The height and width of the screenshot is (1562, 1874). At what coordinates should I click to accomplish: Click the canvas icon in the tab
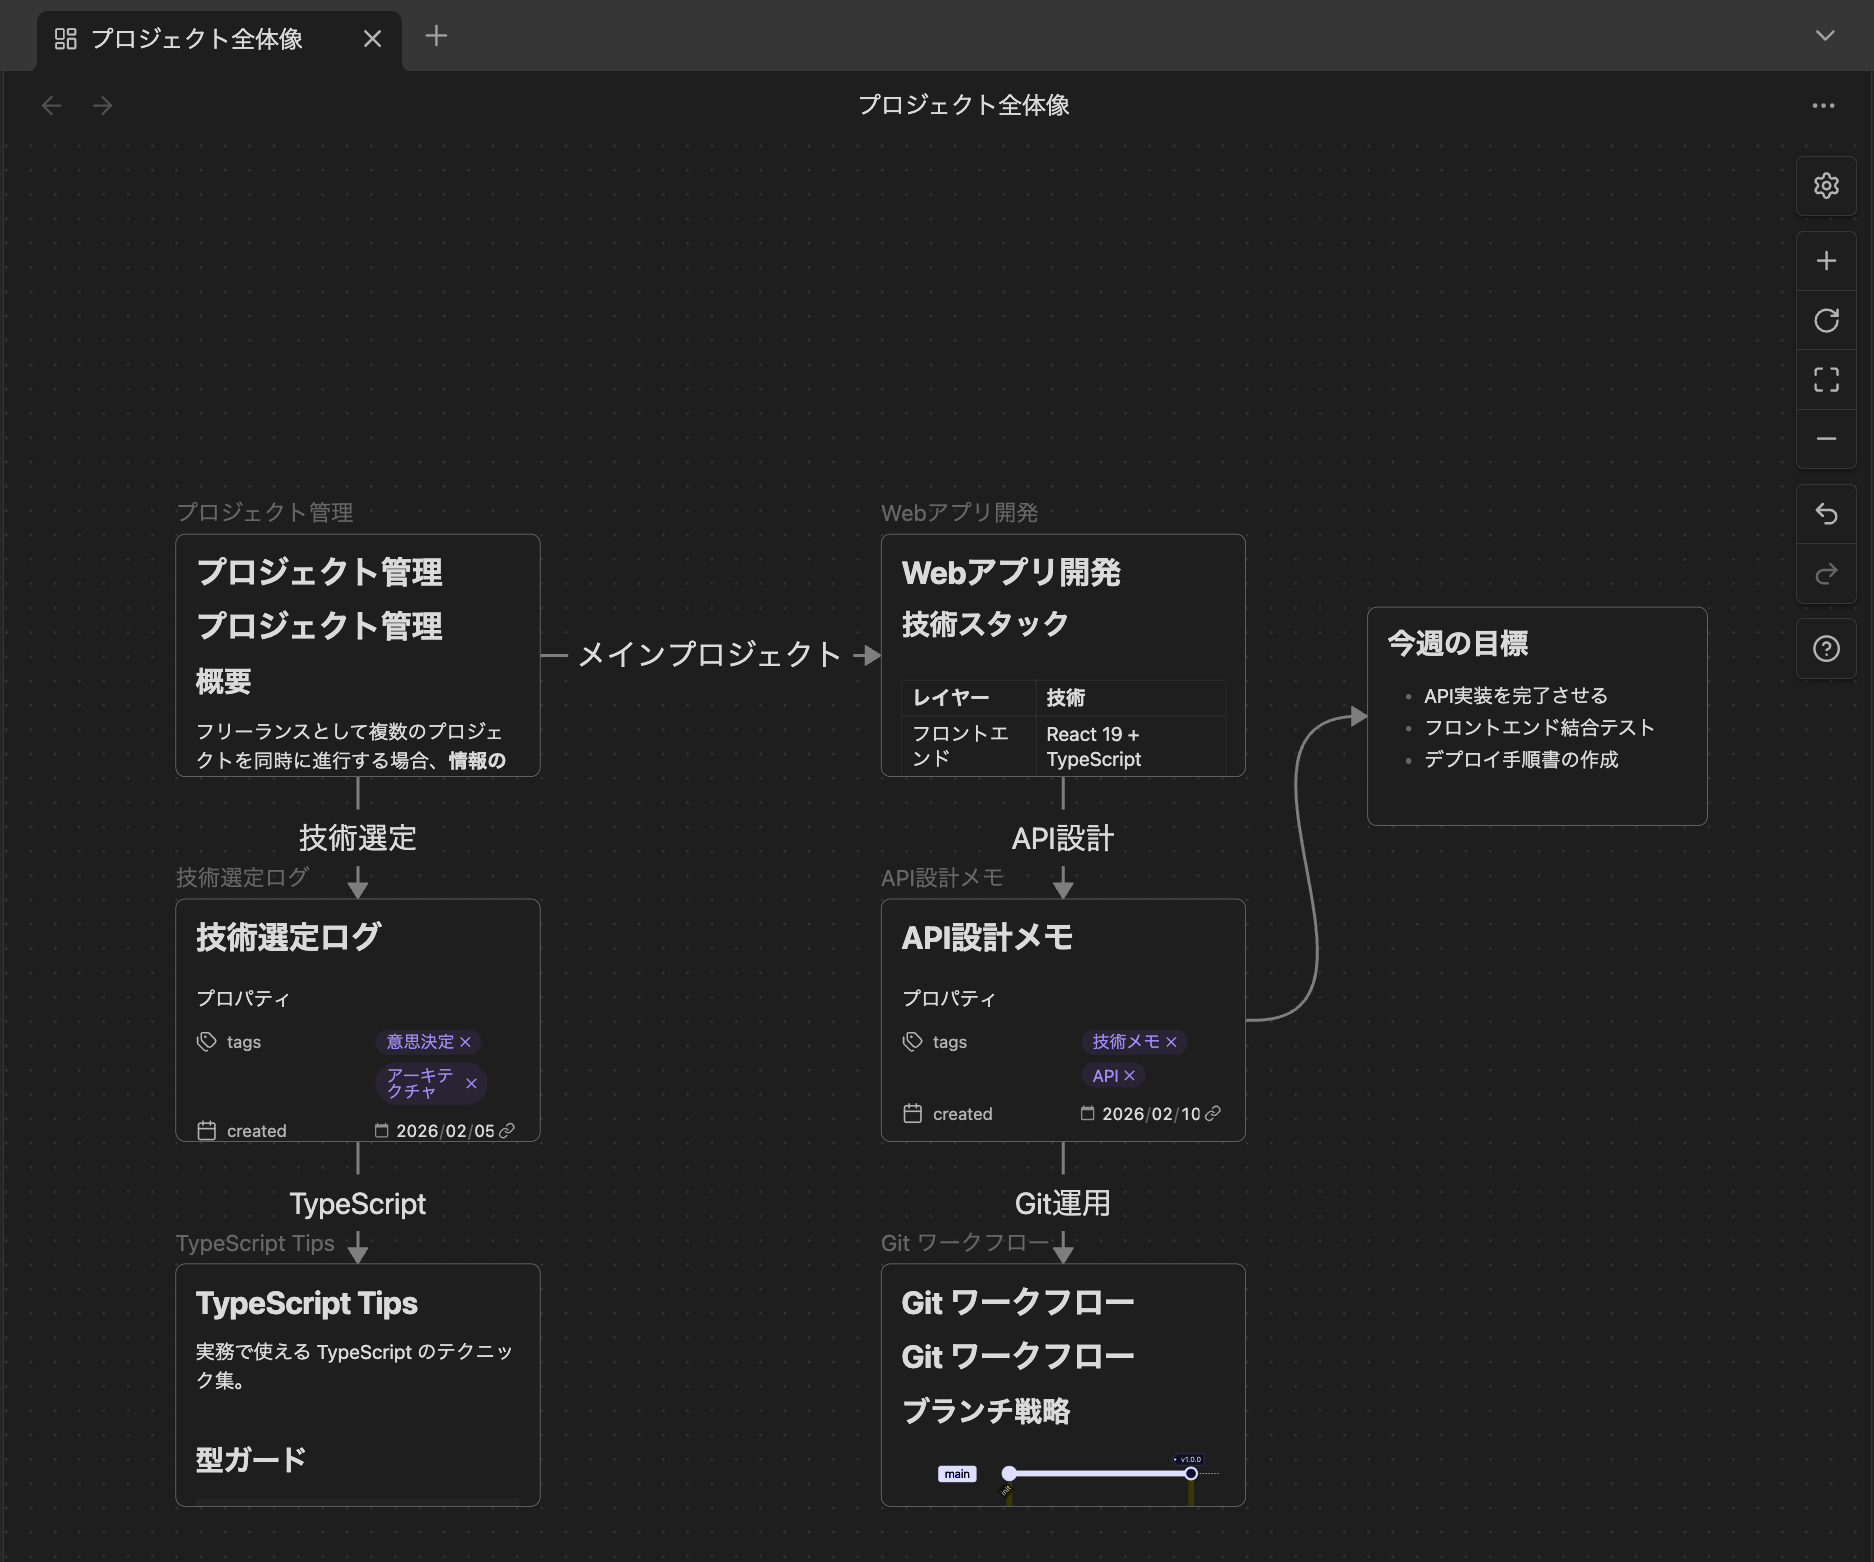click(65, 39)
